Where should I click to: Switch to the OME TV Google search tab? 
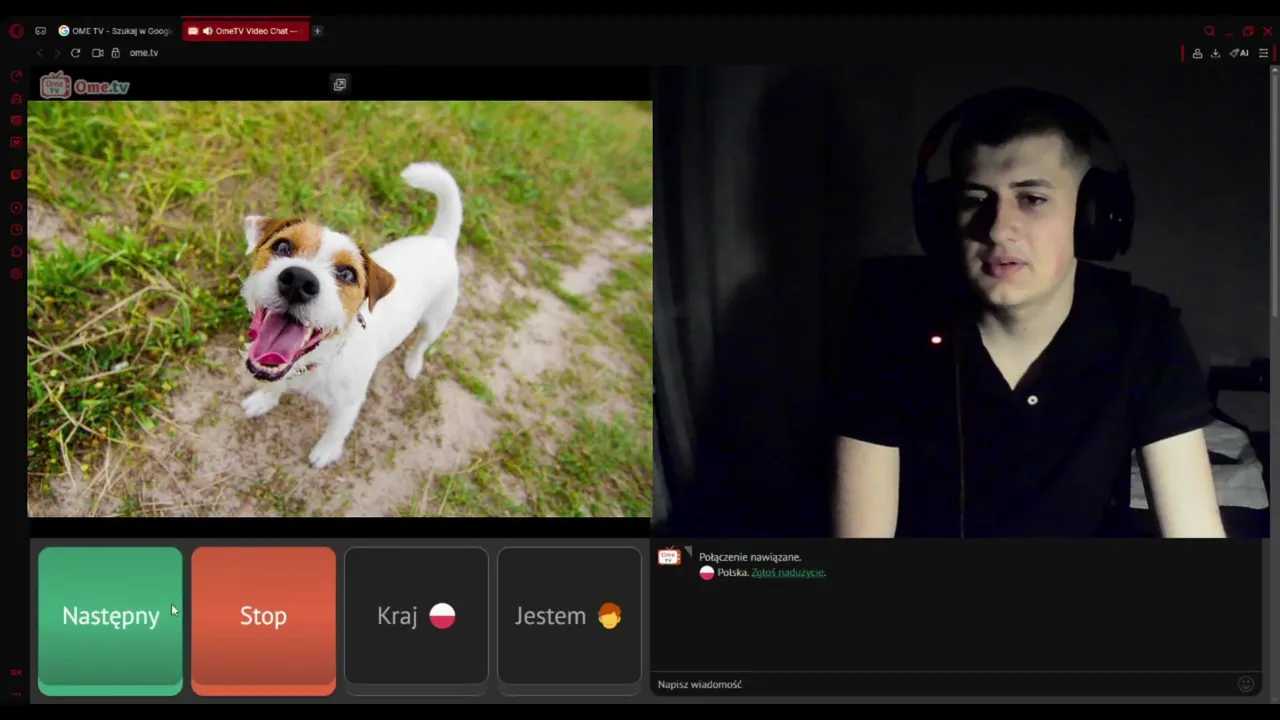[114, 31]
